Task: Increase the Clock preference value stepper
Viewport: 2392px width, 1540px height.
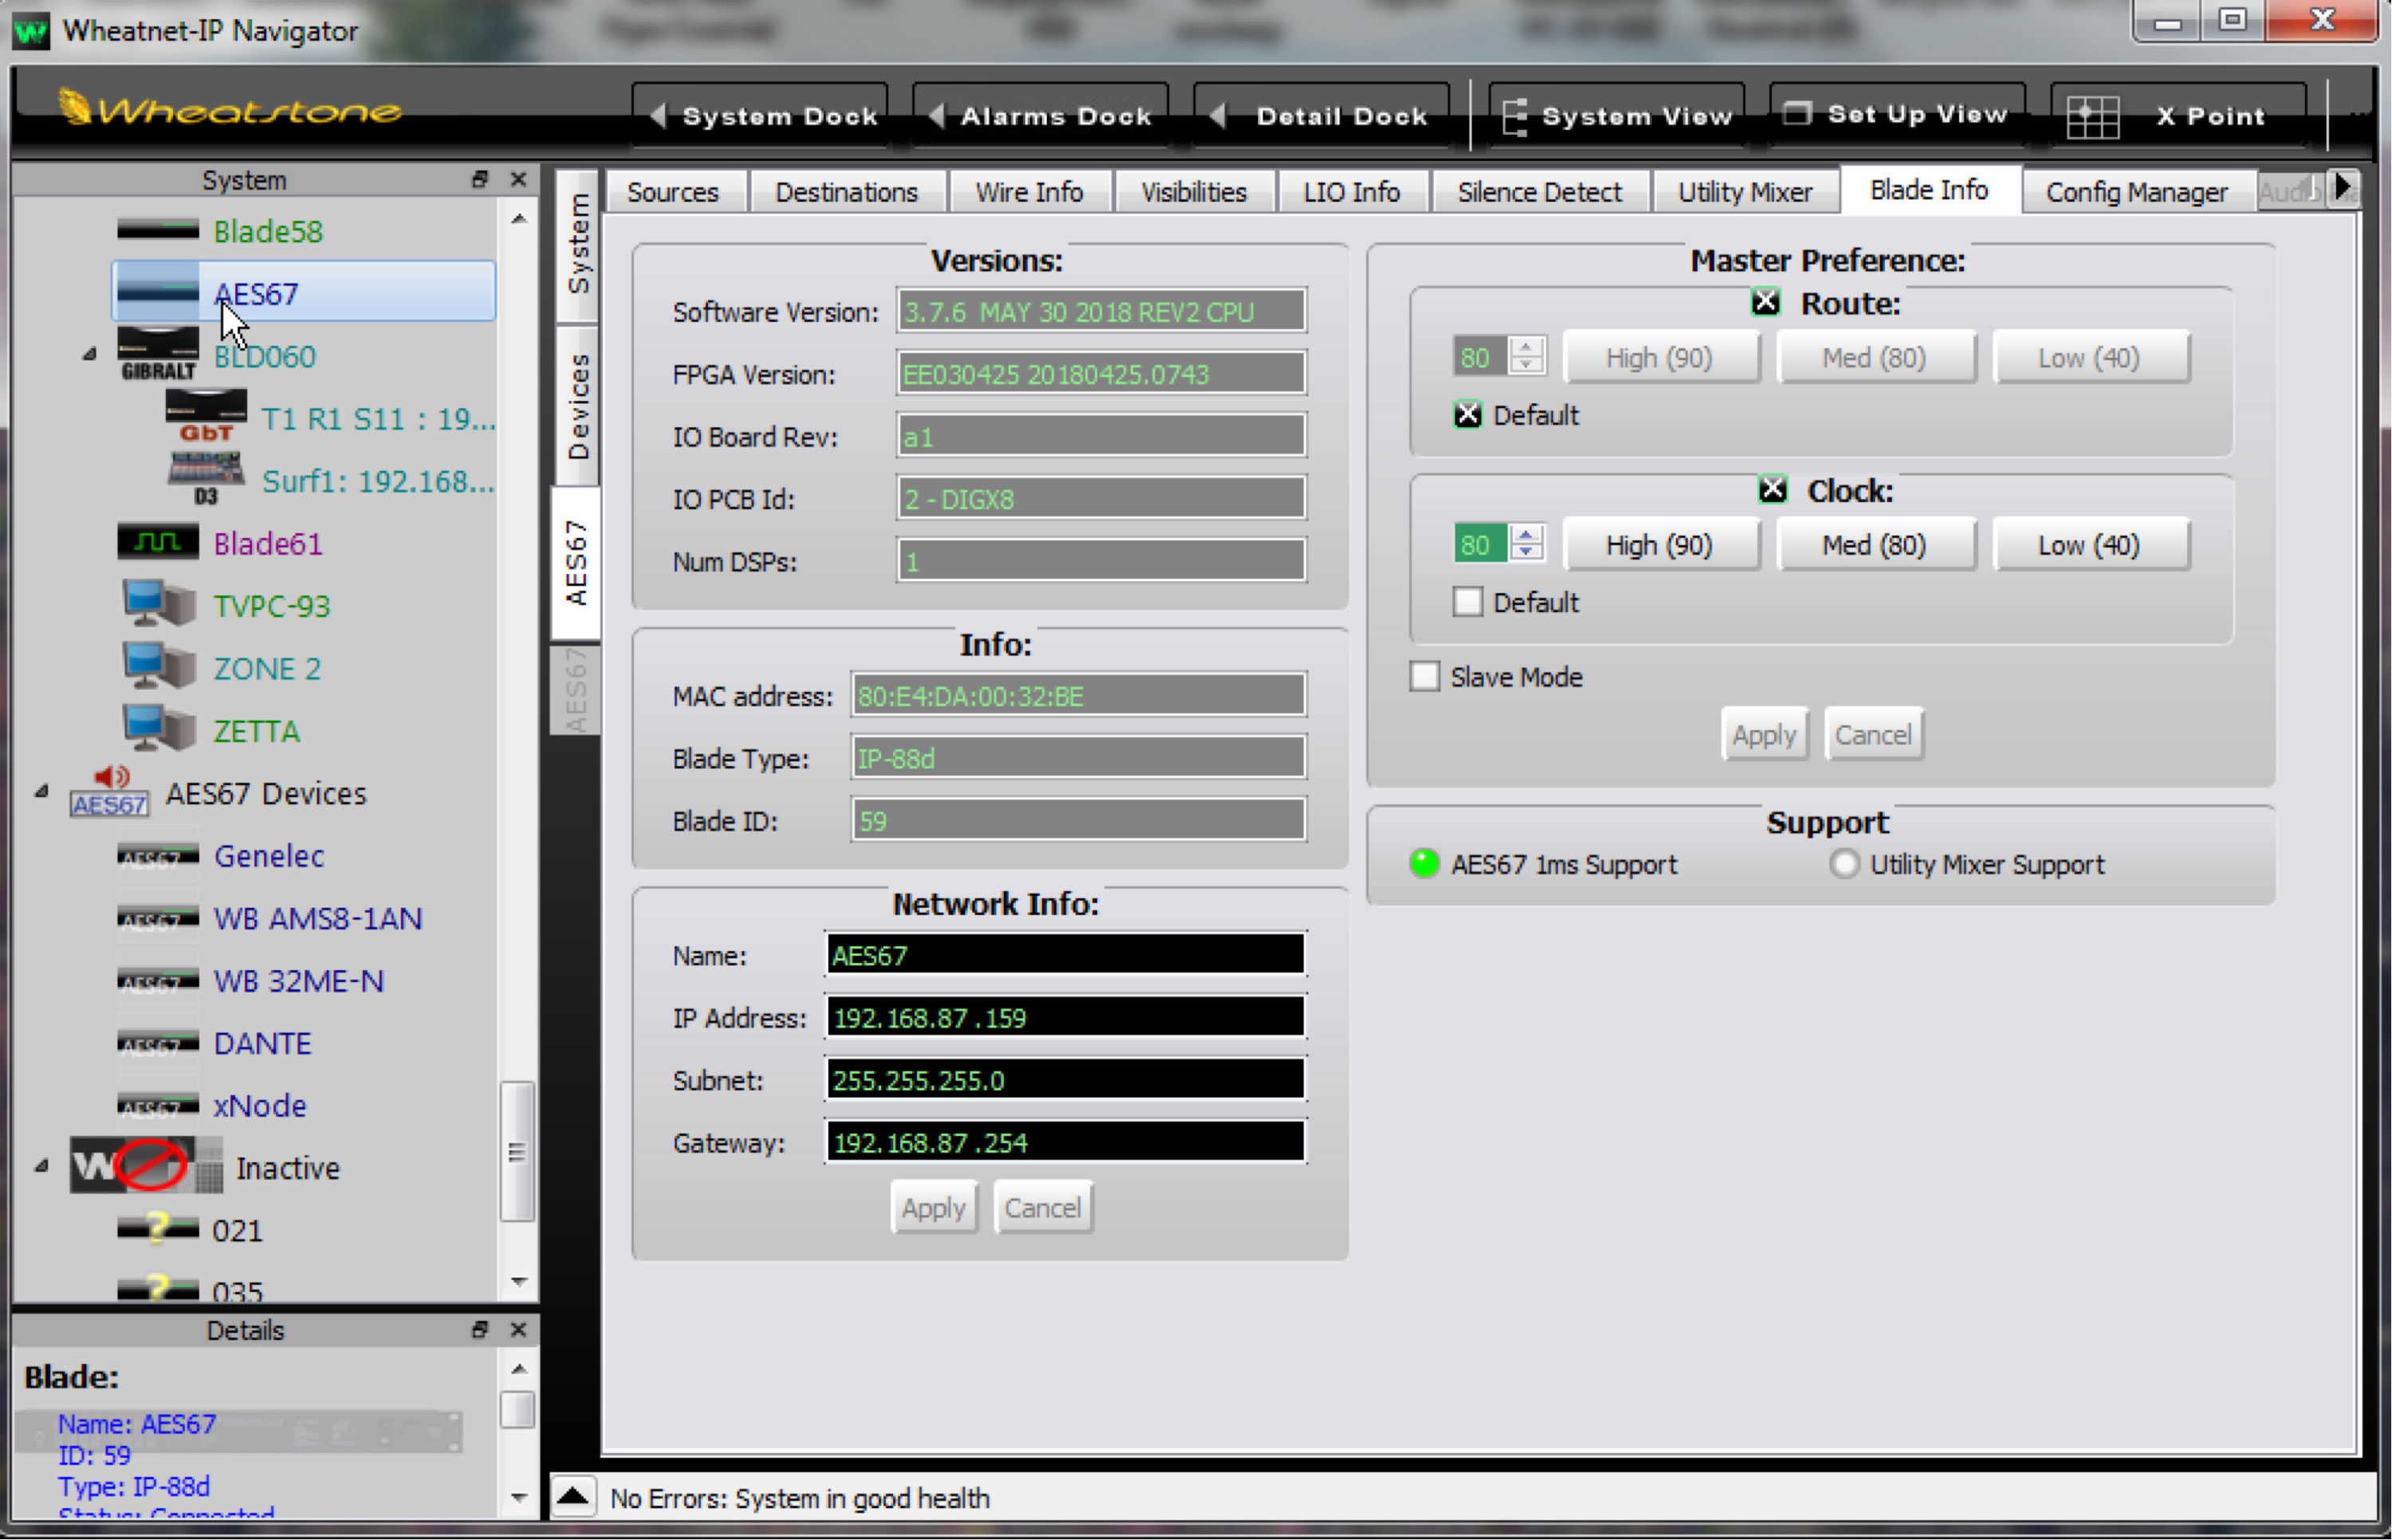Action: tap(1525, 535)
